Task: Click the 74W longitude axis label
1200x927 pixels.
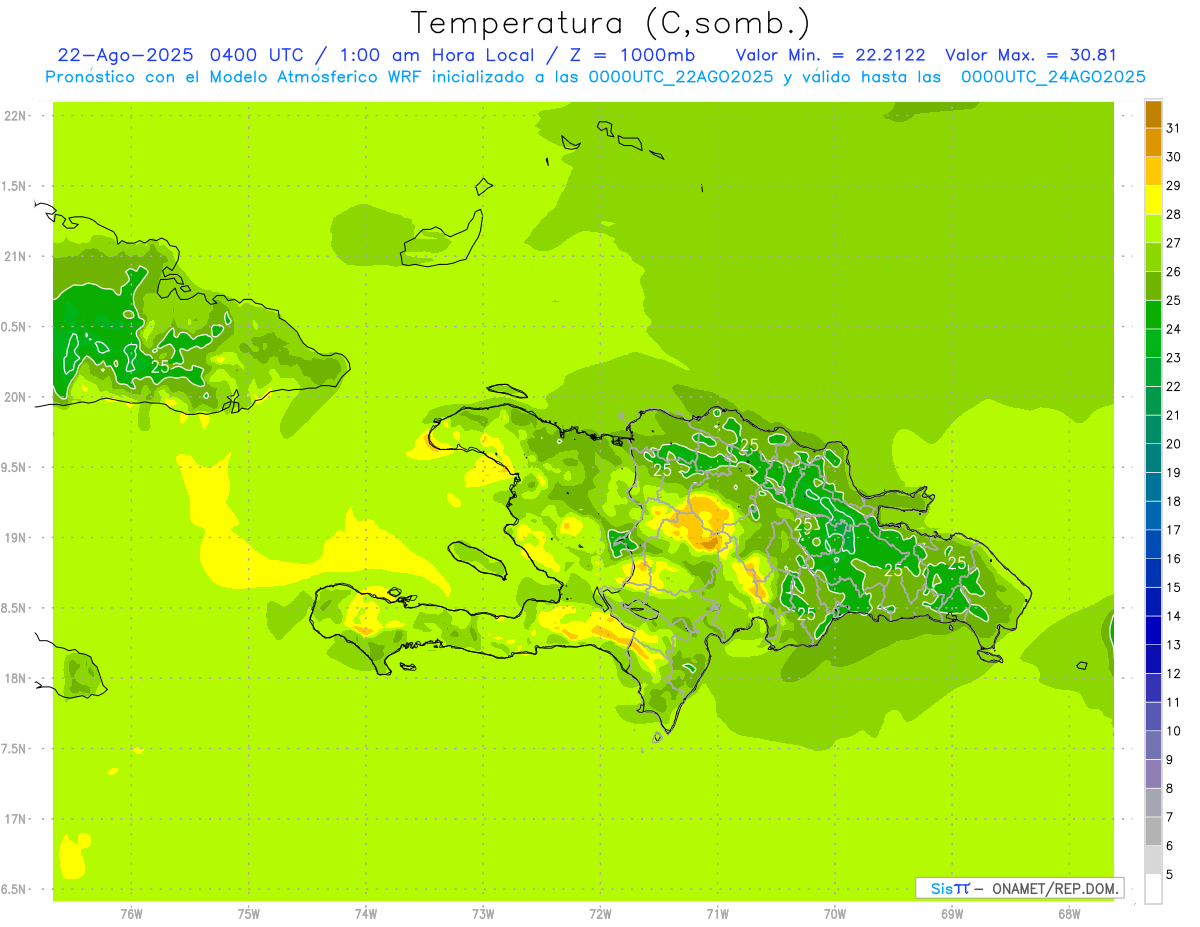Action: 366,914
